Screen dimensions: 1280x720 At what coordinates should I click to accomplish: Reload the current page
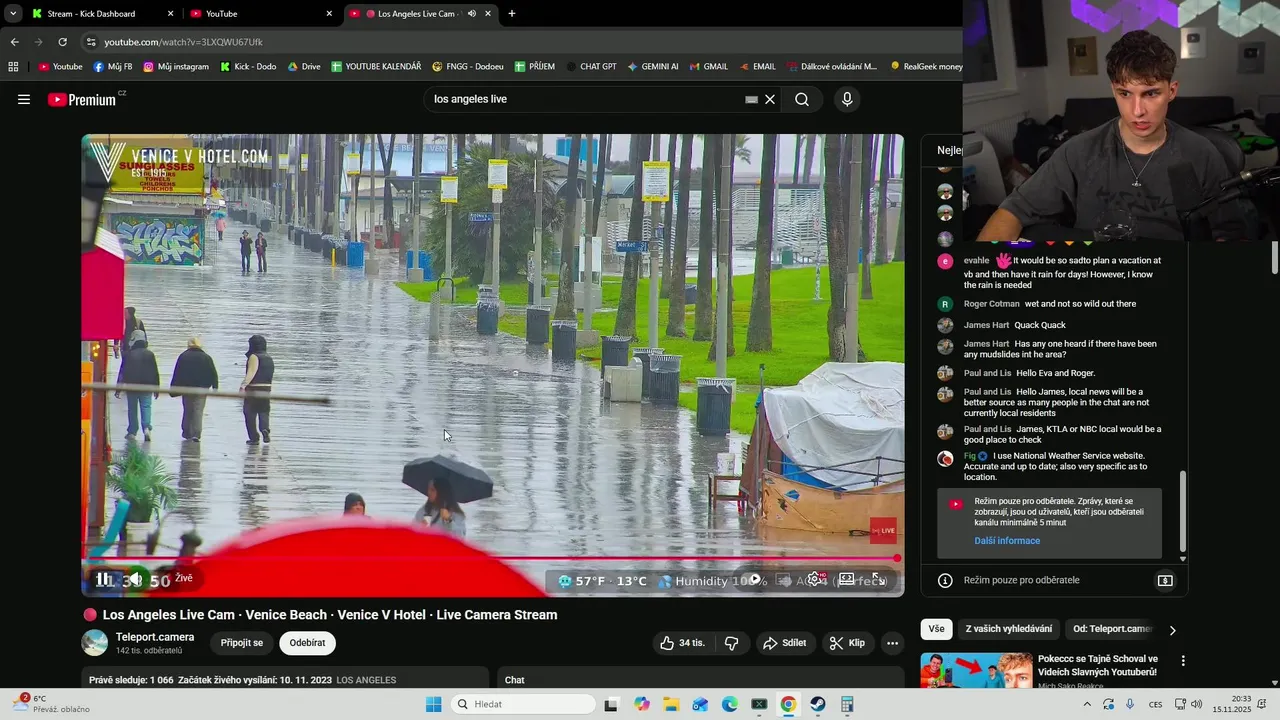coord(62,42)
